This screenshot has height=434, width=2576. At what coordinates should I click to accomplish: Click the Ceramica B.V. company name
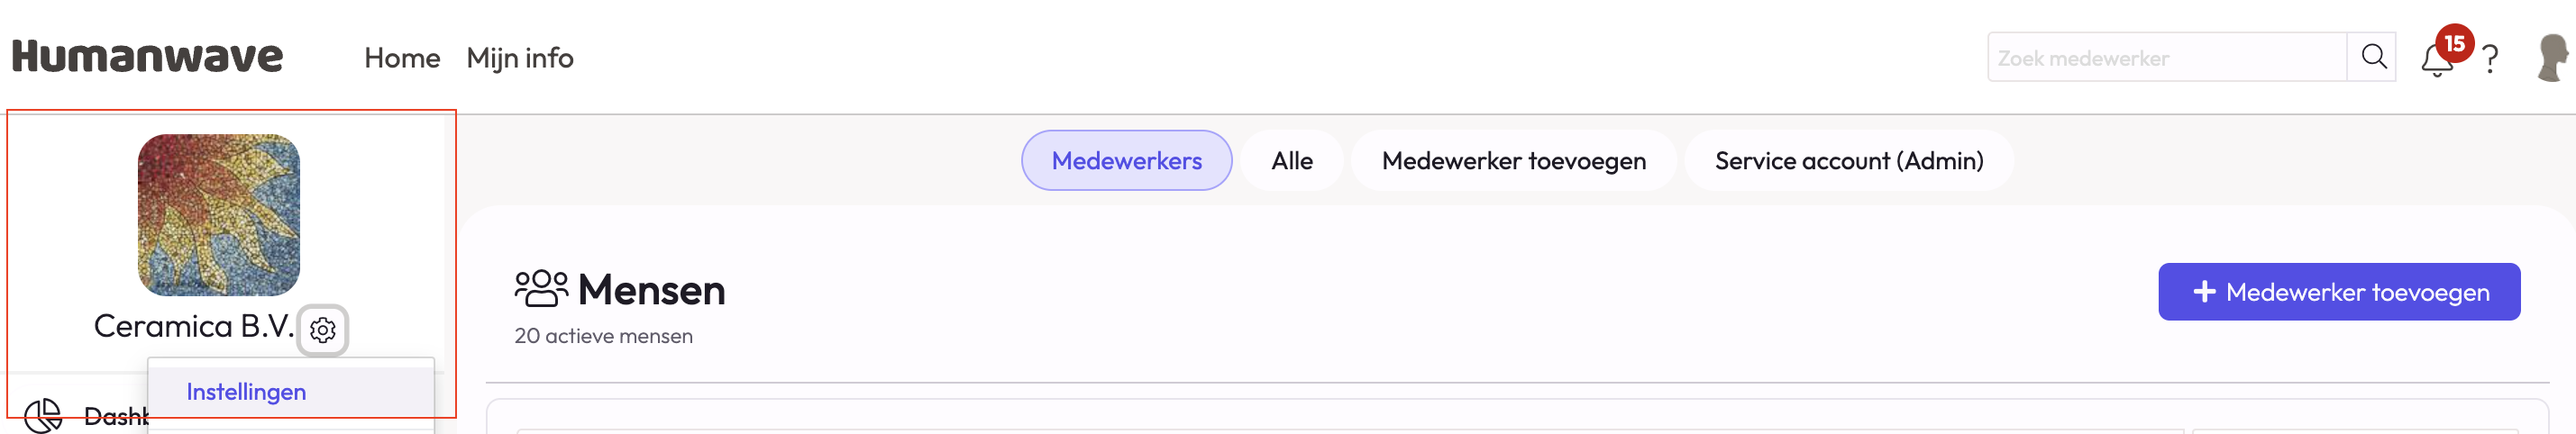click(x=193, y=326)
